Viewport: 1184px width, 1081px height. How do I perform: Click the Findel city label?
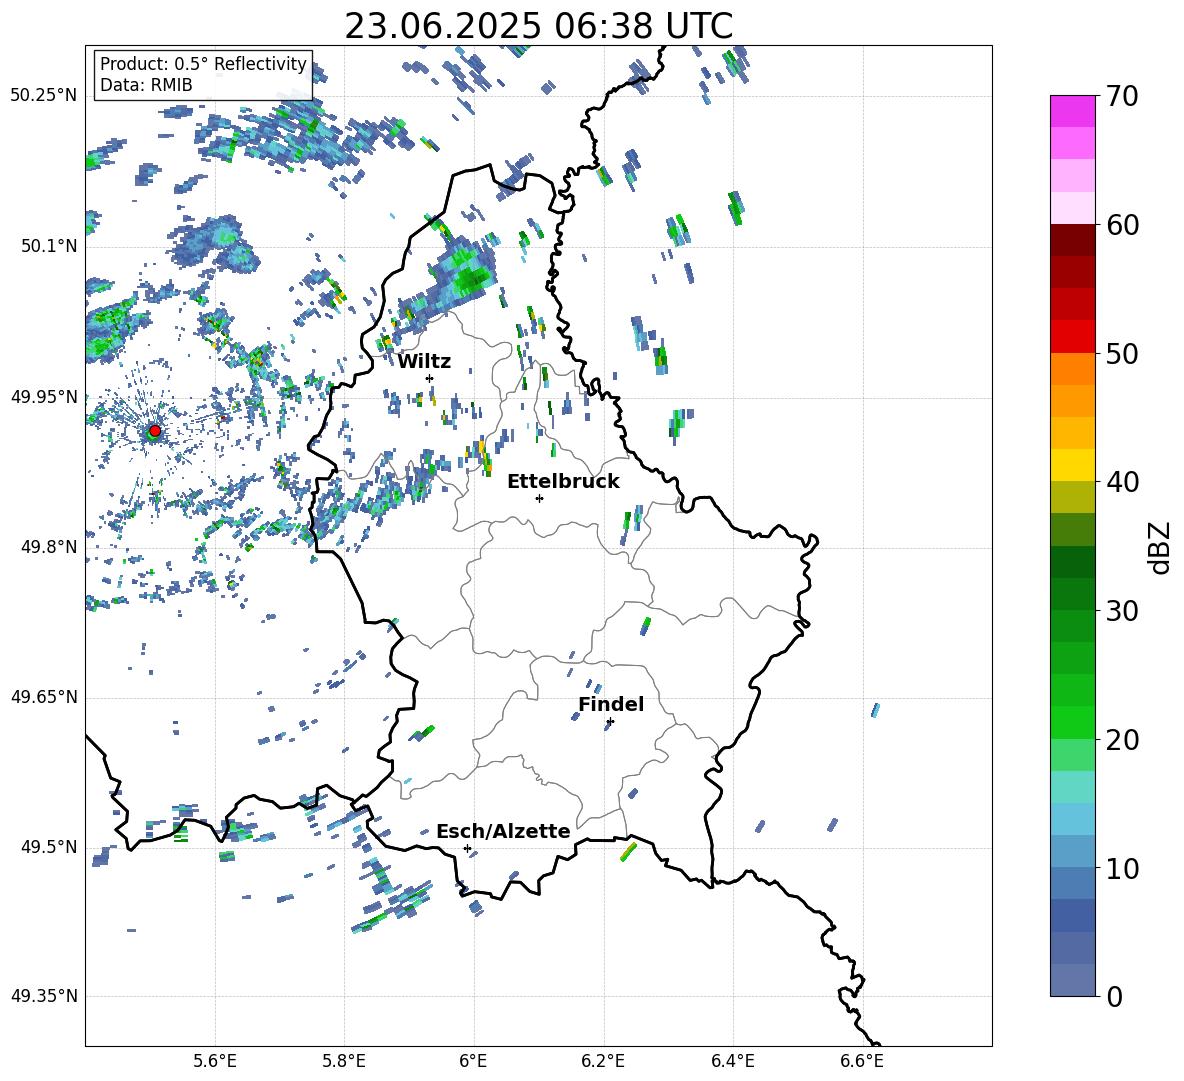point(611,704)
